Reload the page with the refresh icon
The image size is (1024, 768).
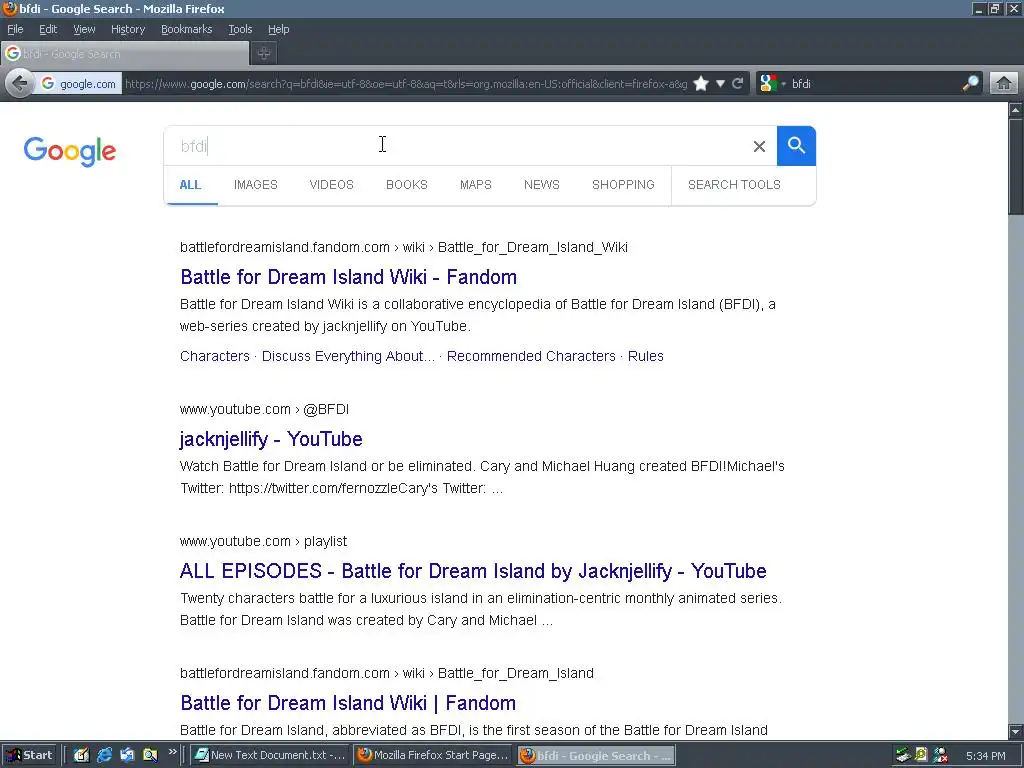click(738, 84)
